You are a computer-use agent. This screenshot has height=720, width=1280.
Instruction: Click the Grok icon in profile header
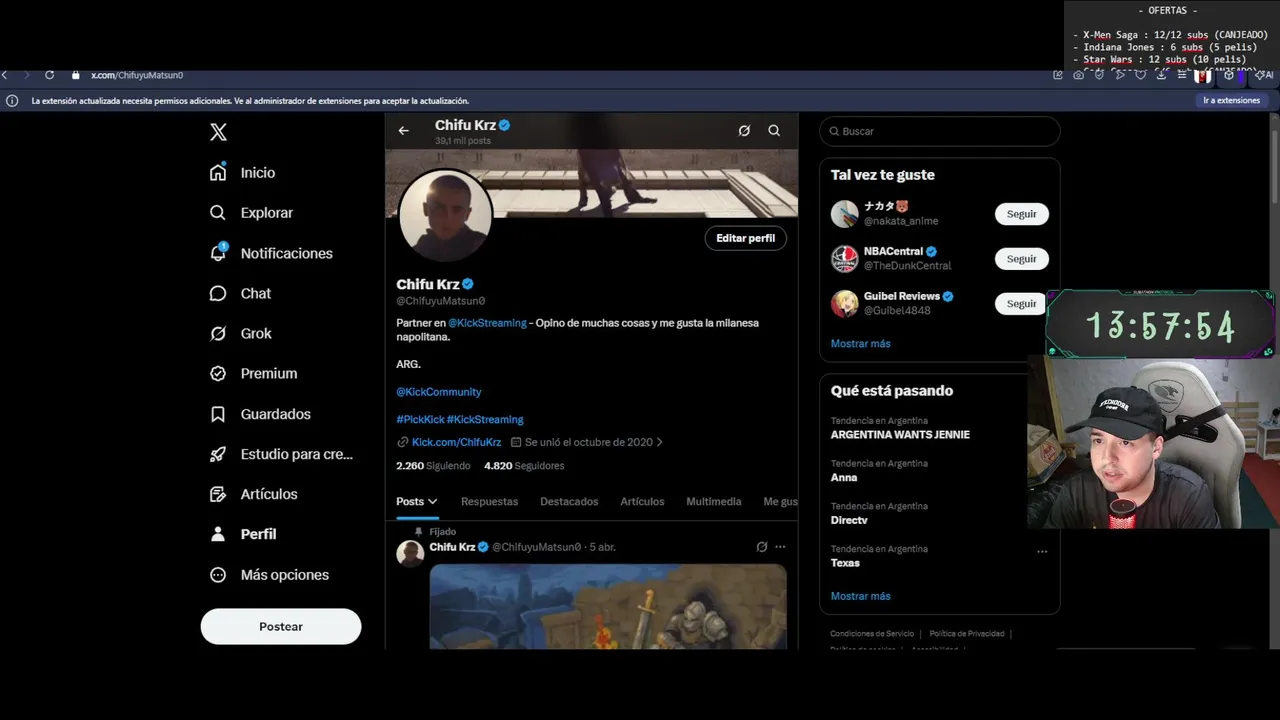click(744, 130)
